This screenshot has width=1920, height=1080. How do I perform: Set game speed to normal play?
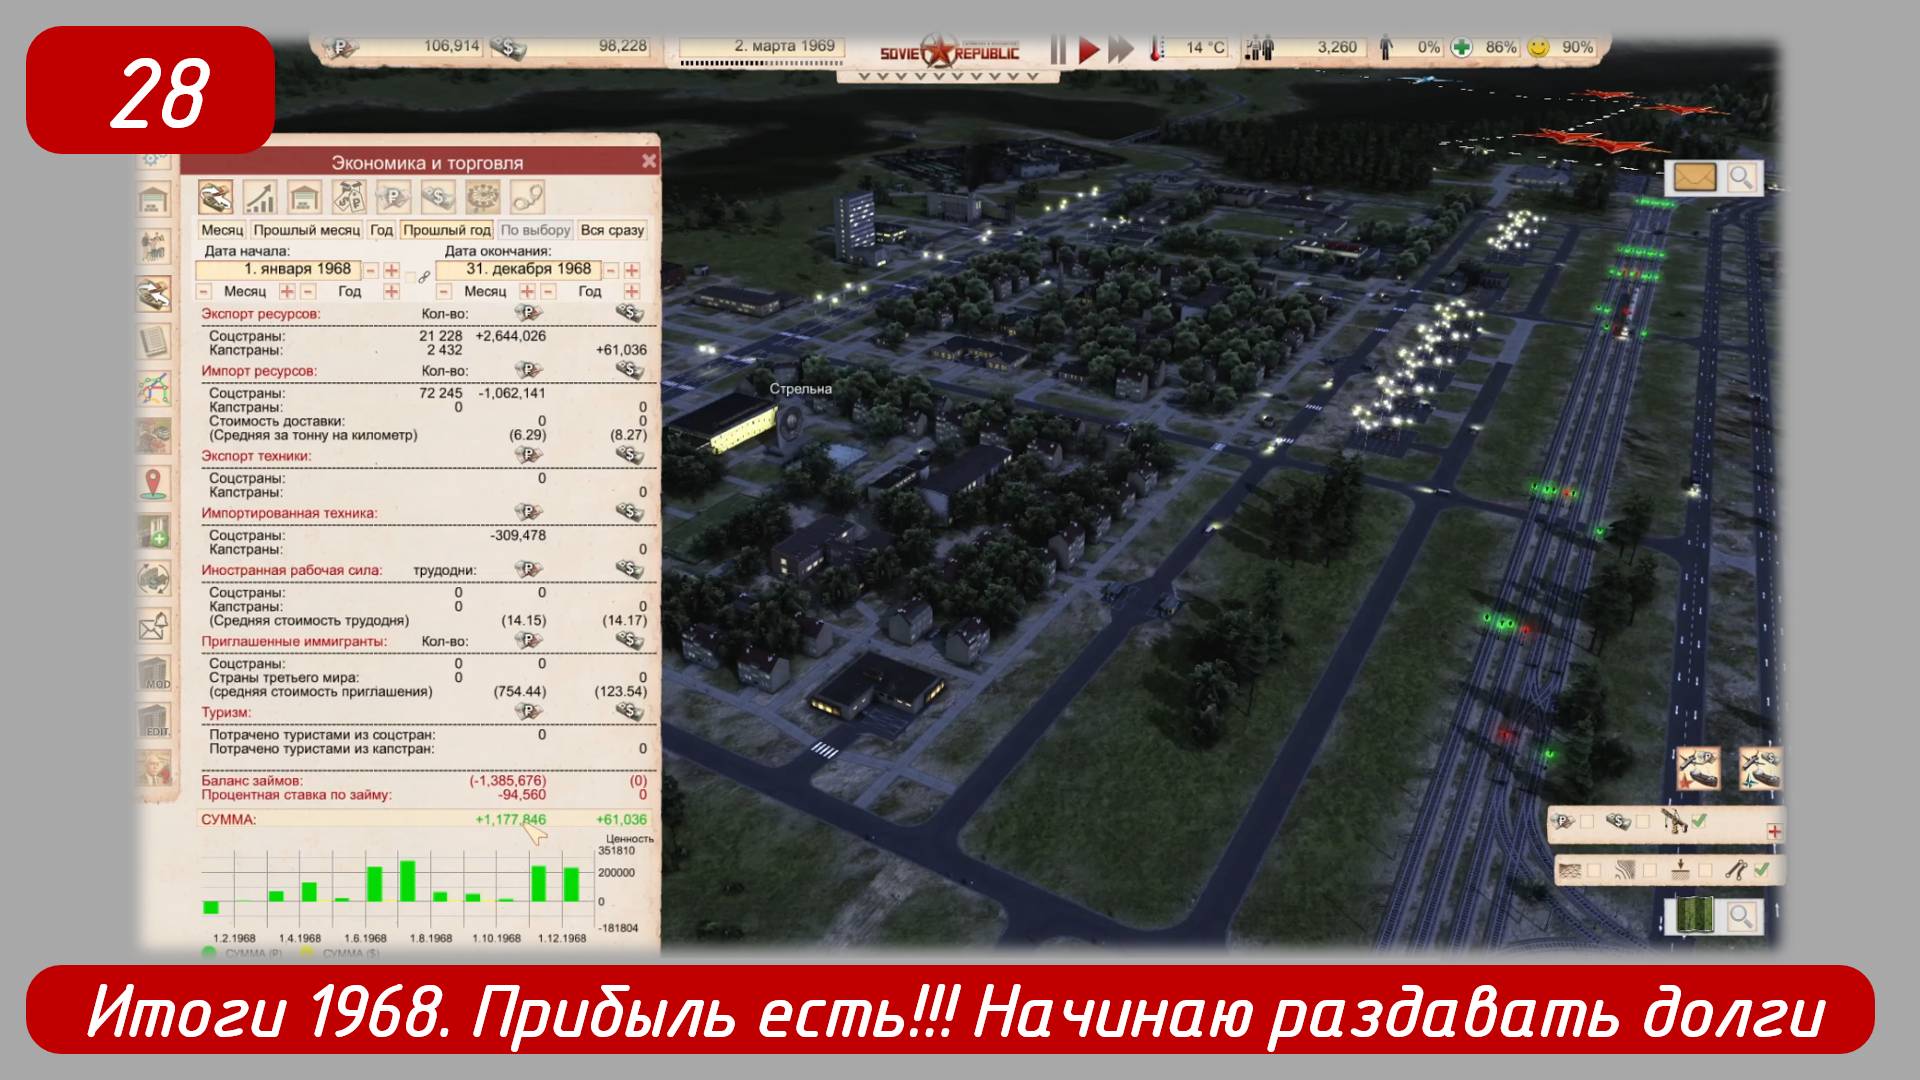point(1089,49)
